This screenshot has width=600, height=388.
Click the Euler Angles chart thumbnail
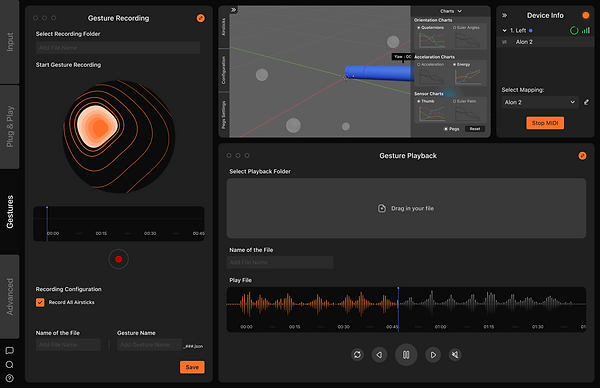click(x=468, y=40)
